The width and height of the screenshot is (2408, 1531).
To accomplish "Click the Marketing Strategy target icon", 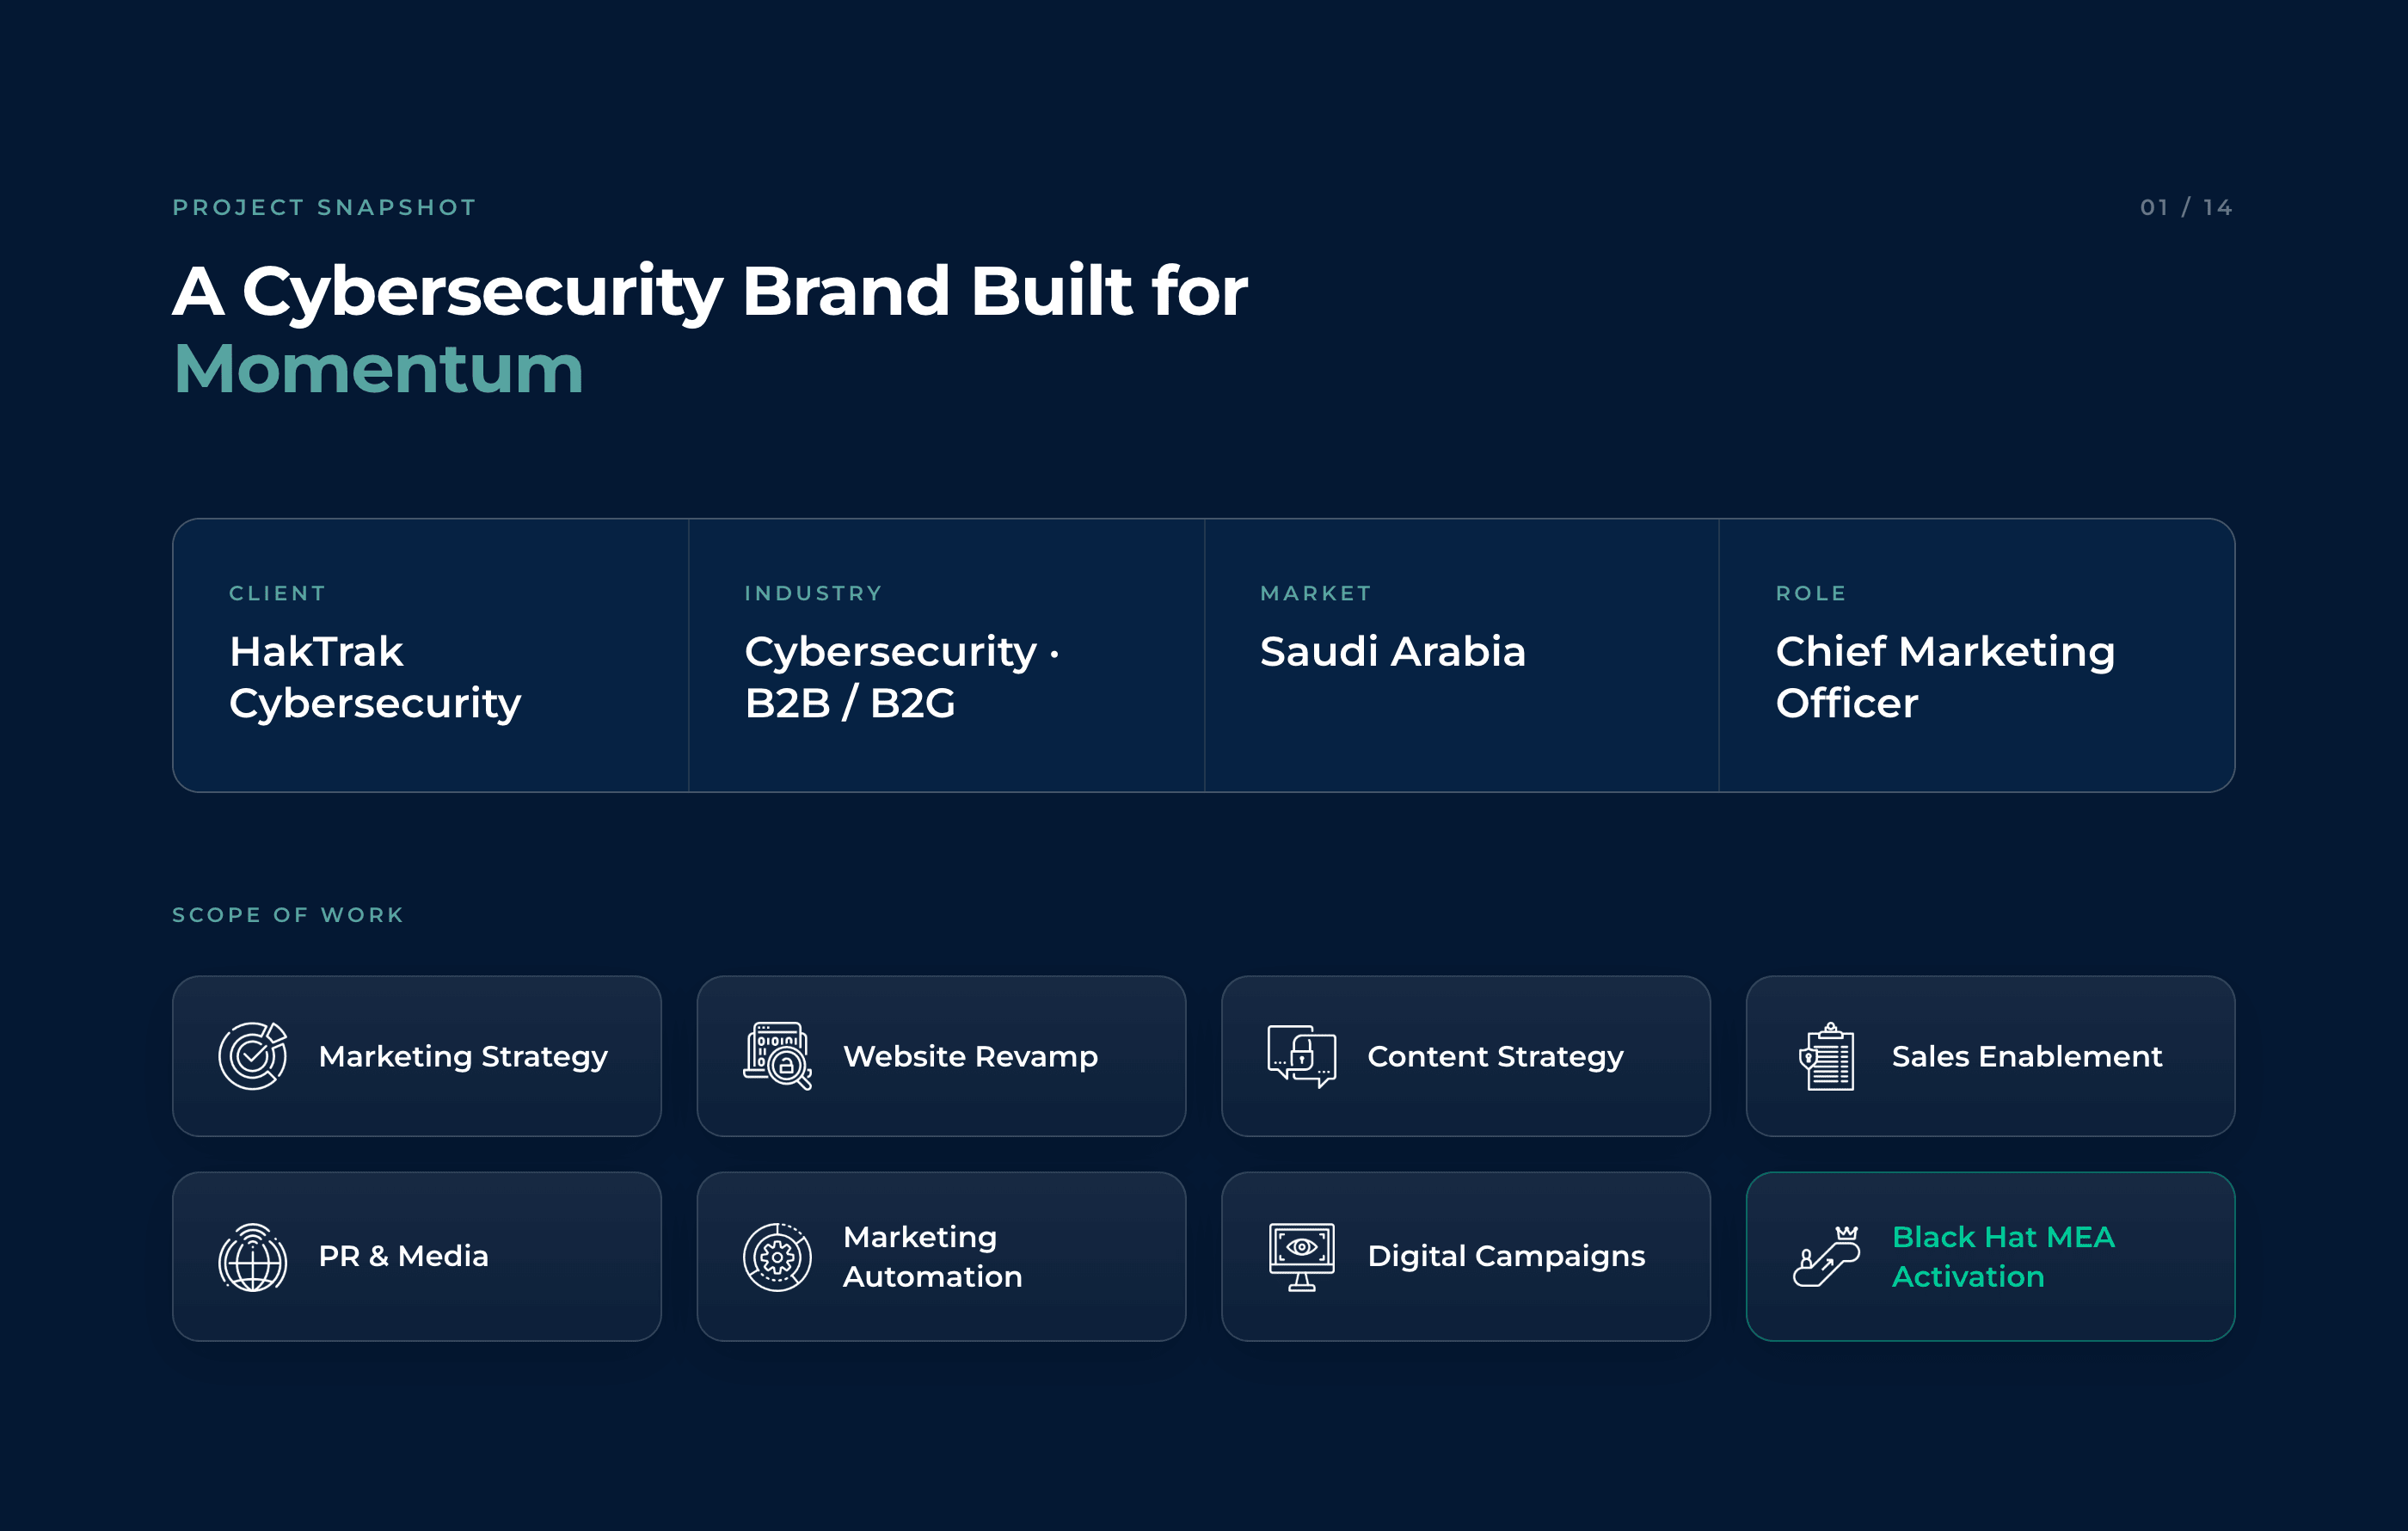I will click(x=253, y=1056).
